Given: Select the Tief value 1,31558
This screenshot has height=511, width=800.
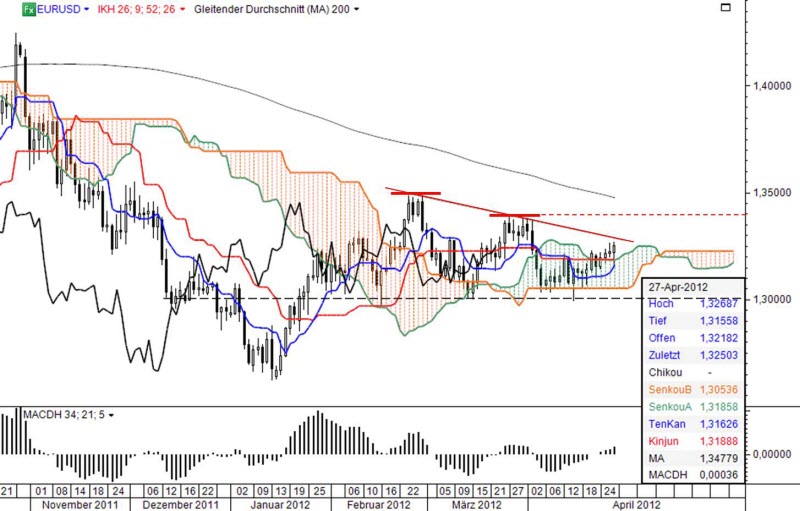Looking at the screenshot, I should point(718,321).
